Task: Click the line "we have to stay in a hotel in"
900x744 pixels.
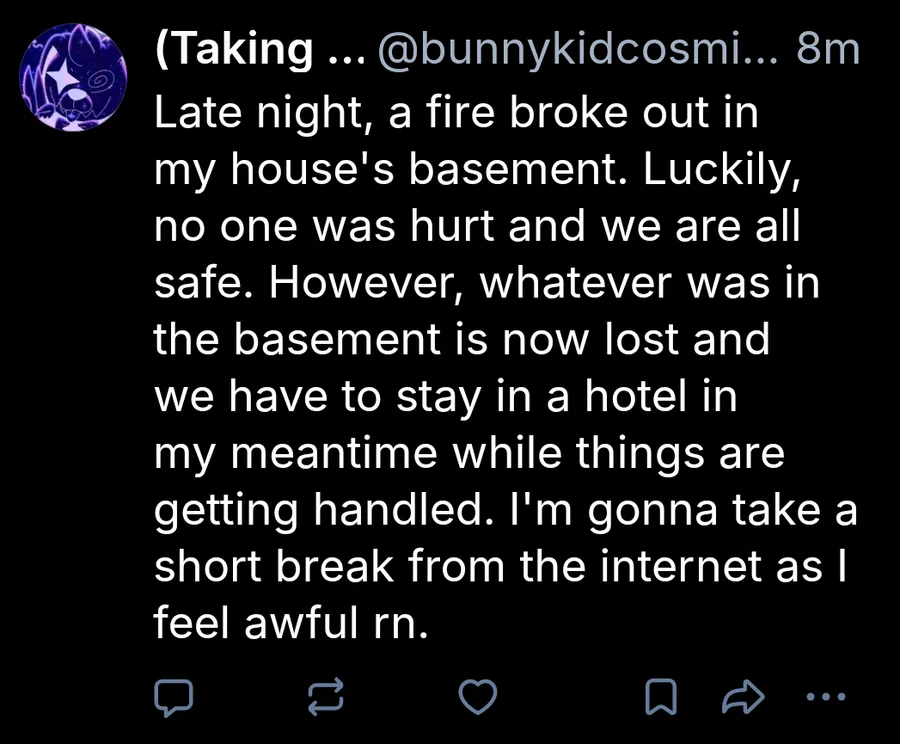Action: coord(446,398)
